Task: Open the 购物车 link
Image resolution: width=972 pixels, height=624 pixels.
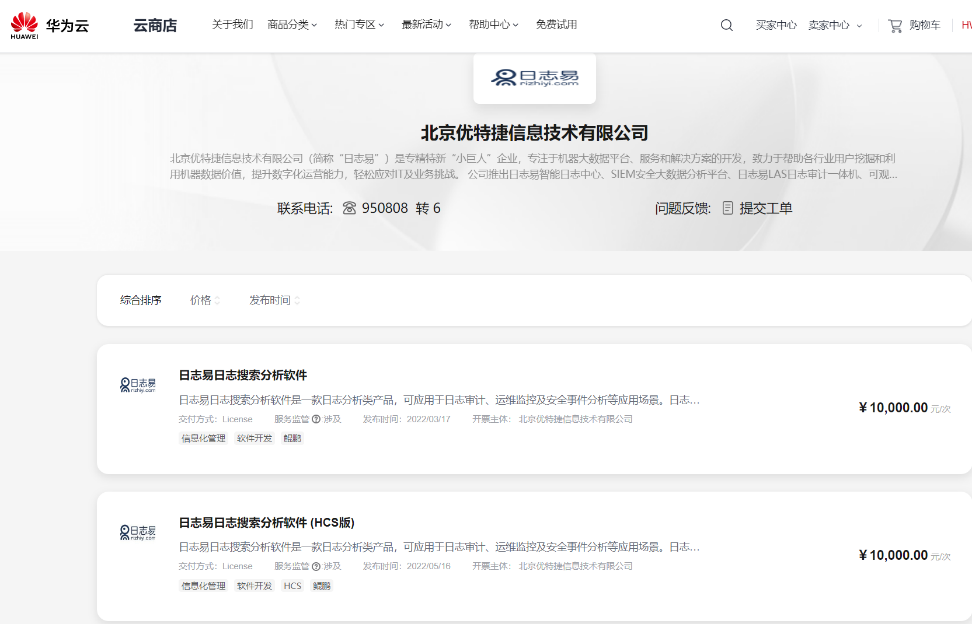Action: point(924,25)
